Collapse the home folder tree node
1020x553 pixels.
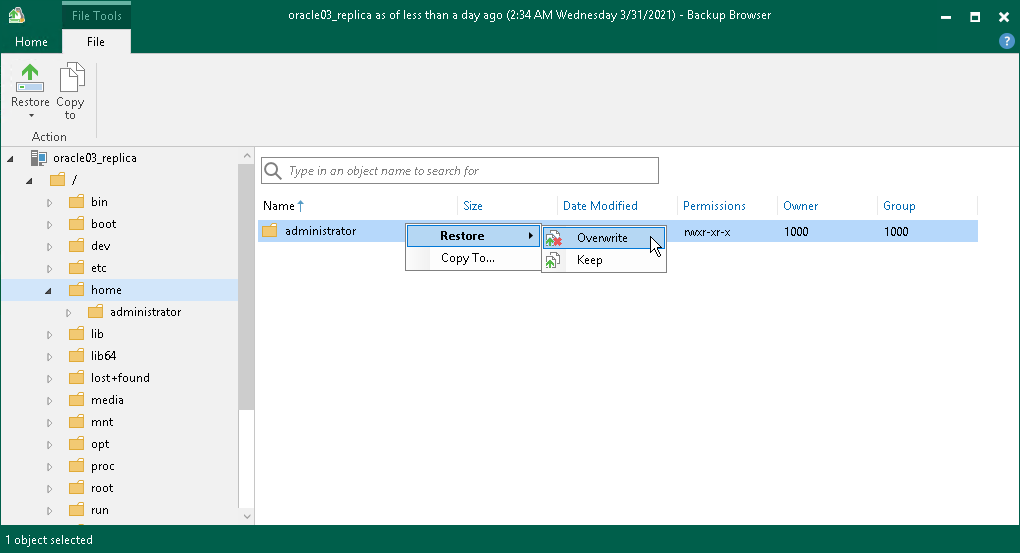click(x=49, y=291)
